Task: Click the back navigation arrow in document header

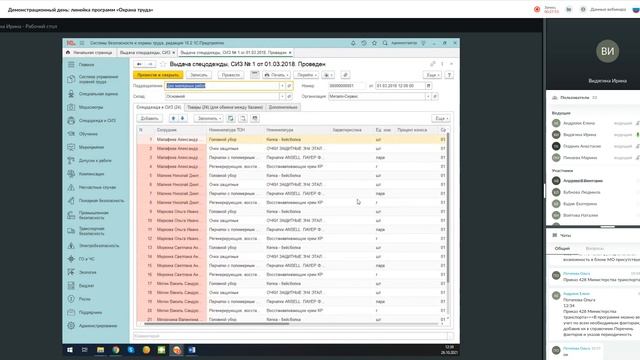Action: tap(139, 64)
